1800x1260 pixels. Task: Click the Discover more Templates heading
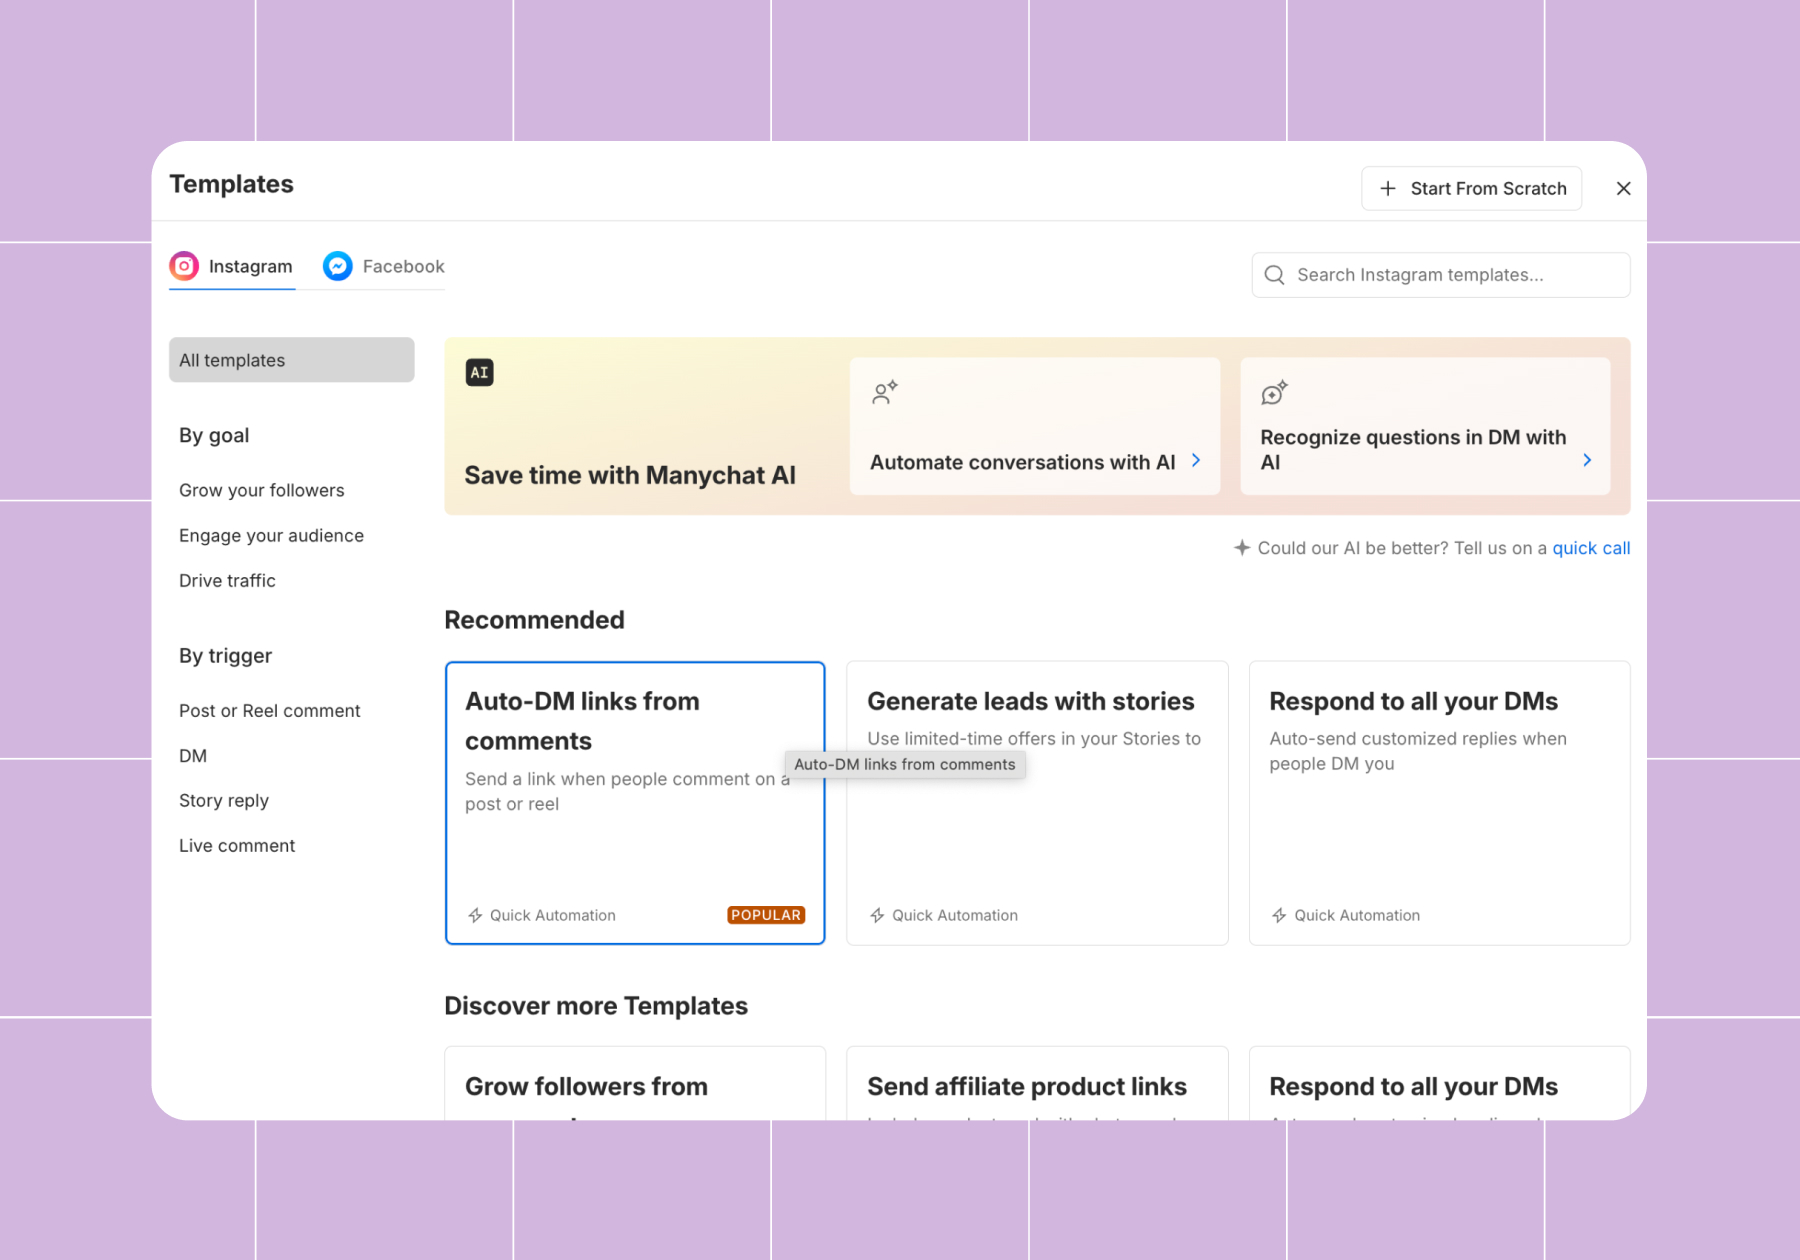pyautogui.click(x=596, y=1006)
